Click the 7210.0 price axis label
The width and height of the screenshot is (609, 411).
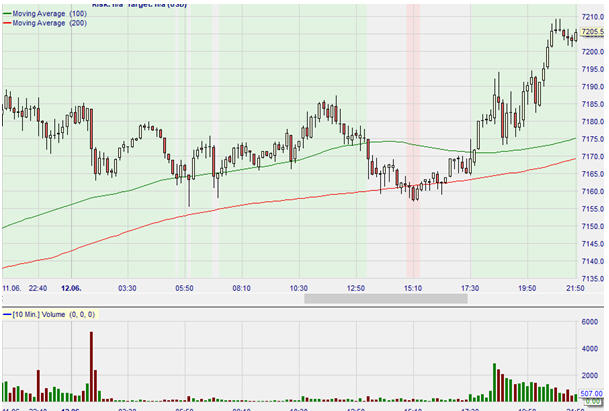point(593,17)
